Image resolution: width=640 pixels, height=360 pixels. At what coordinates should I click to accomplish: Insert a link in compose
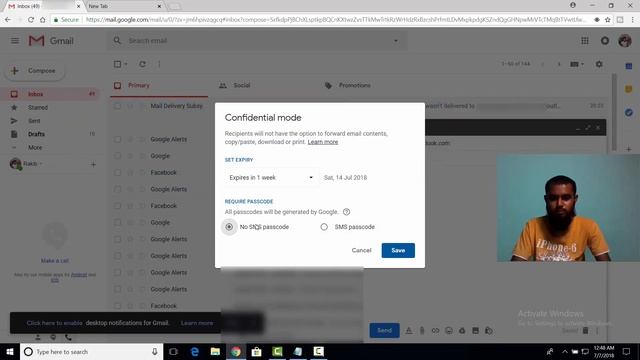(436, 331)
